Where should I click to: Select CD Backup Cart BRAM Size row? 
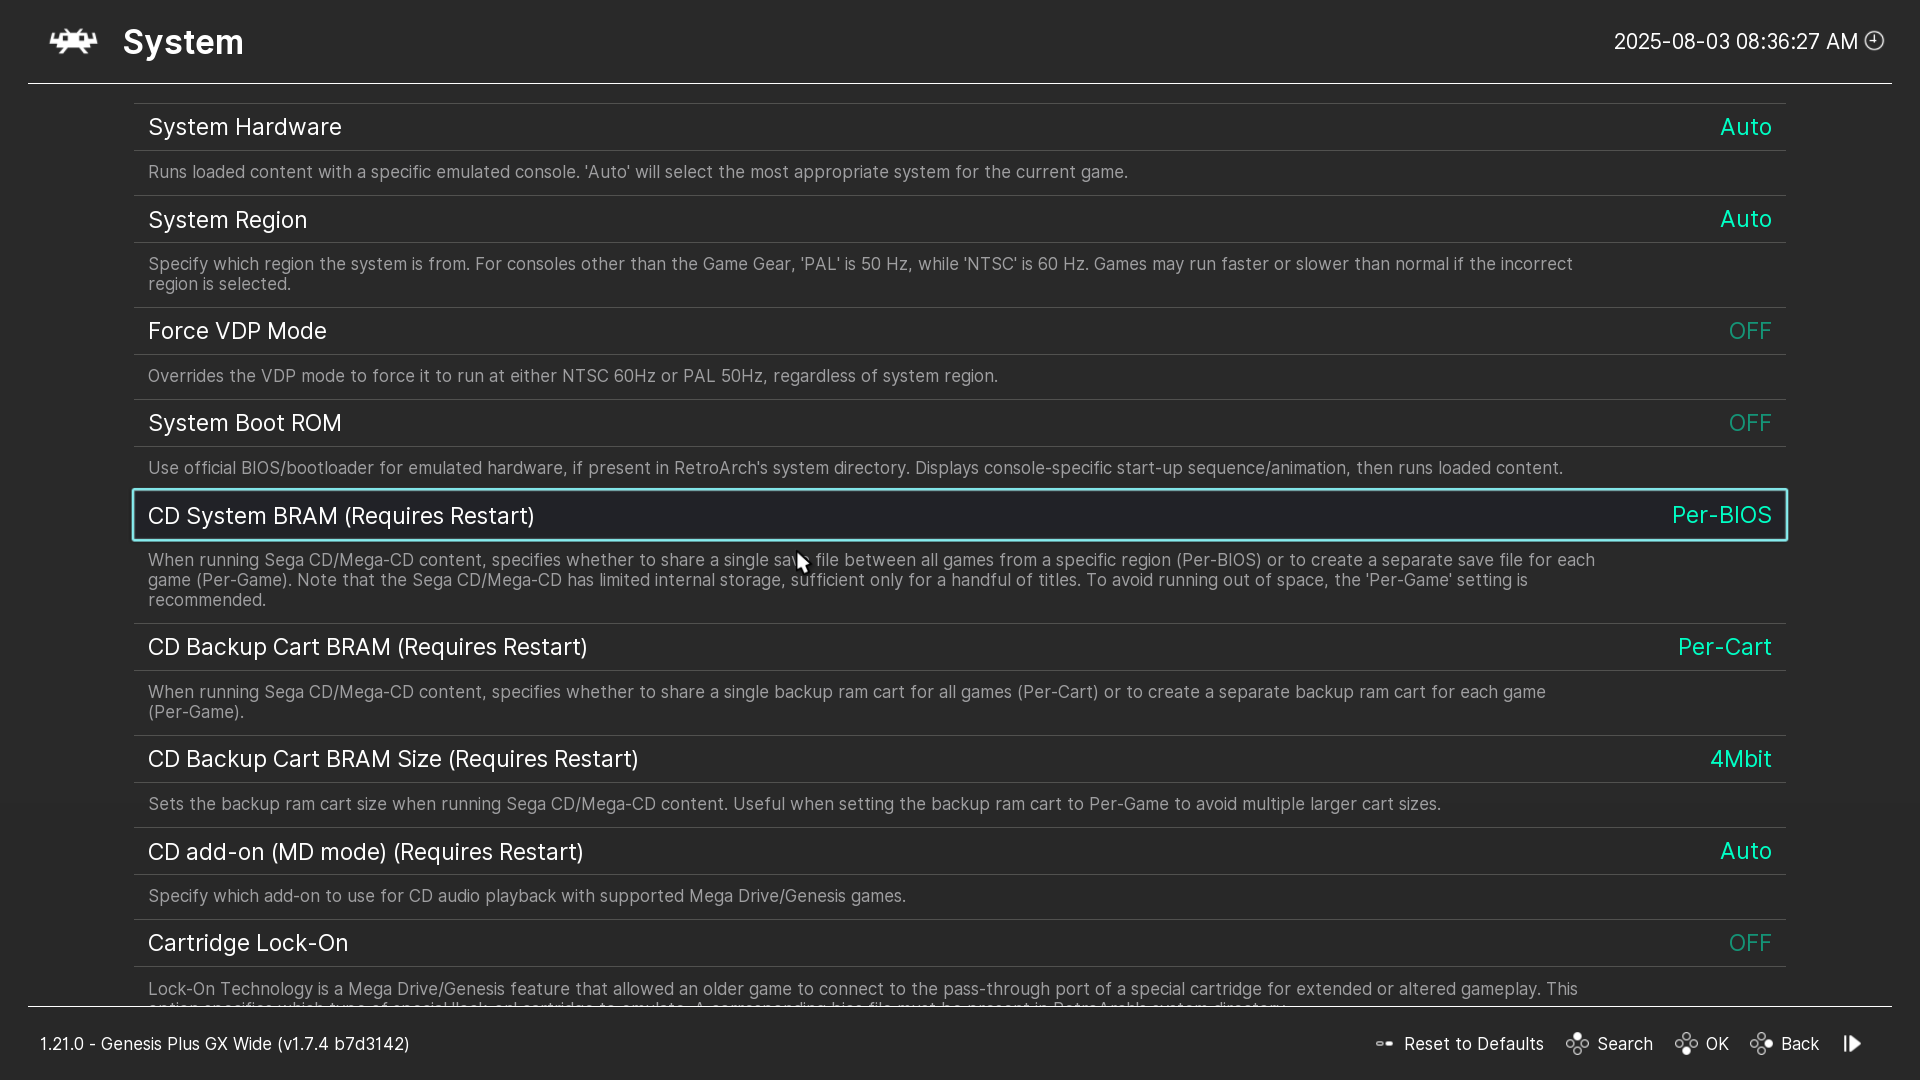click(x=960, y=759)
